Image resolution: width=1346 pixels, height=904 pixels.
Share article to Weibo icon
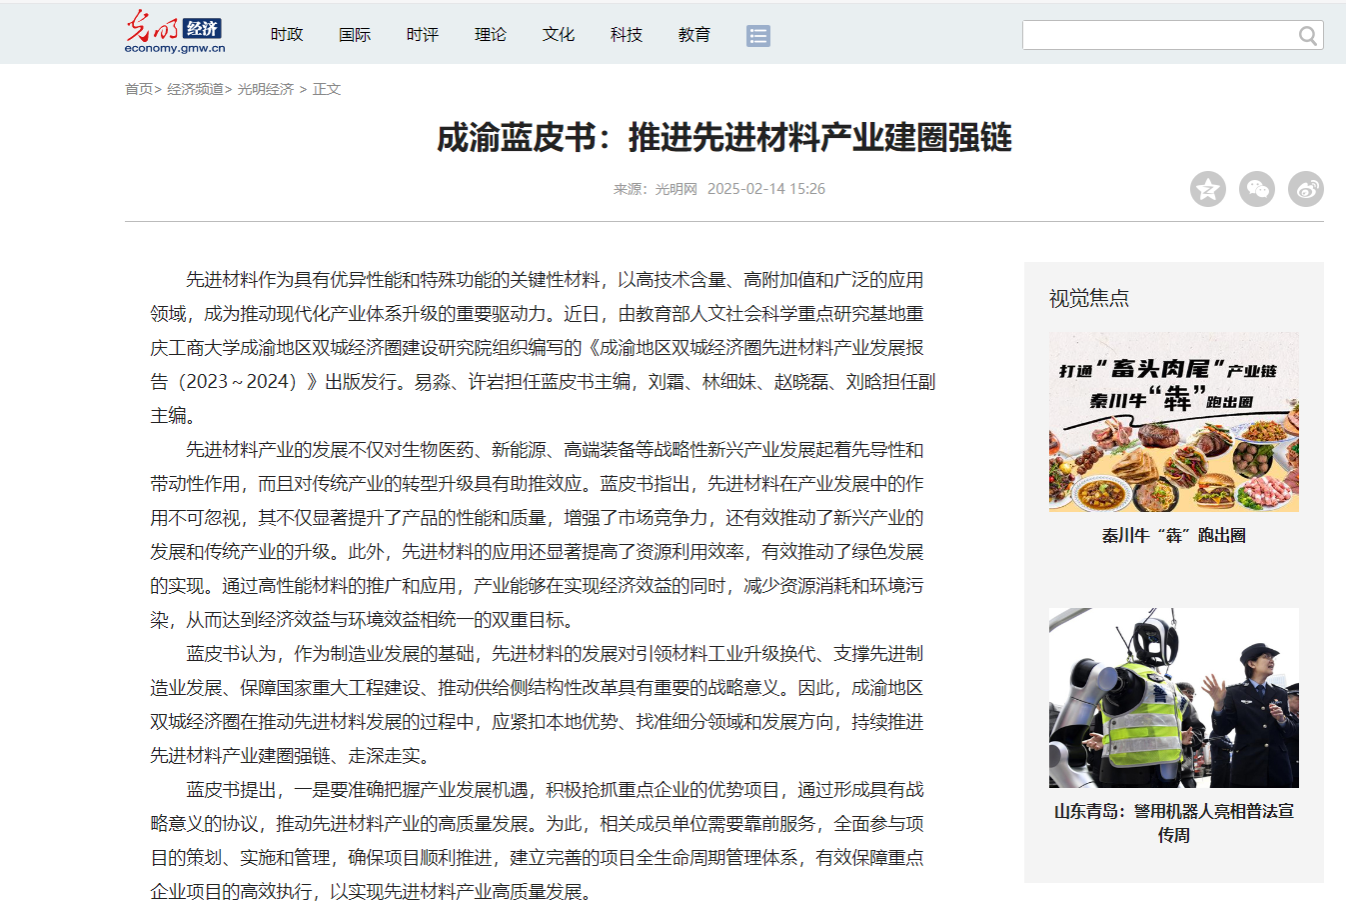[1305, 189]
